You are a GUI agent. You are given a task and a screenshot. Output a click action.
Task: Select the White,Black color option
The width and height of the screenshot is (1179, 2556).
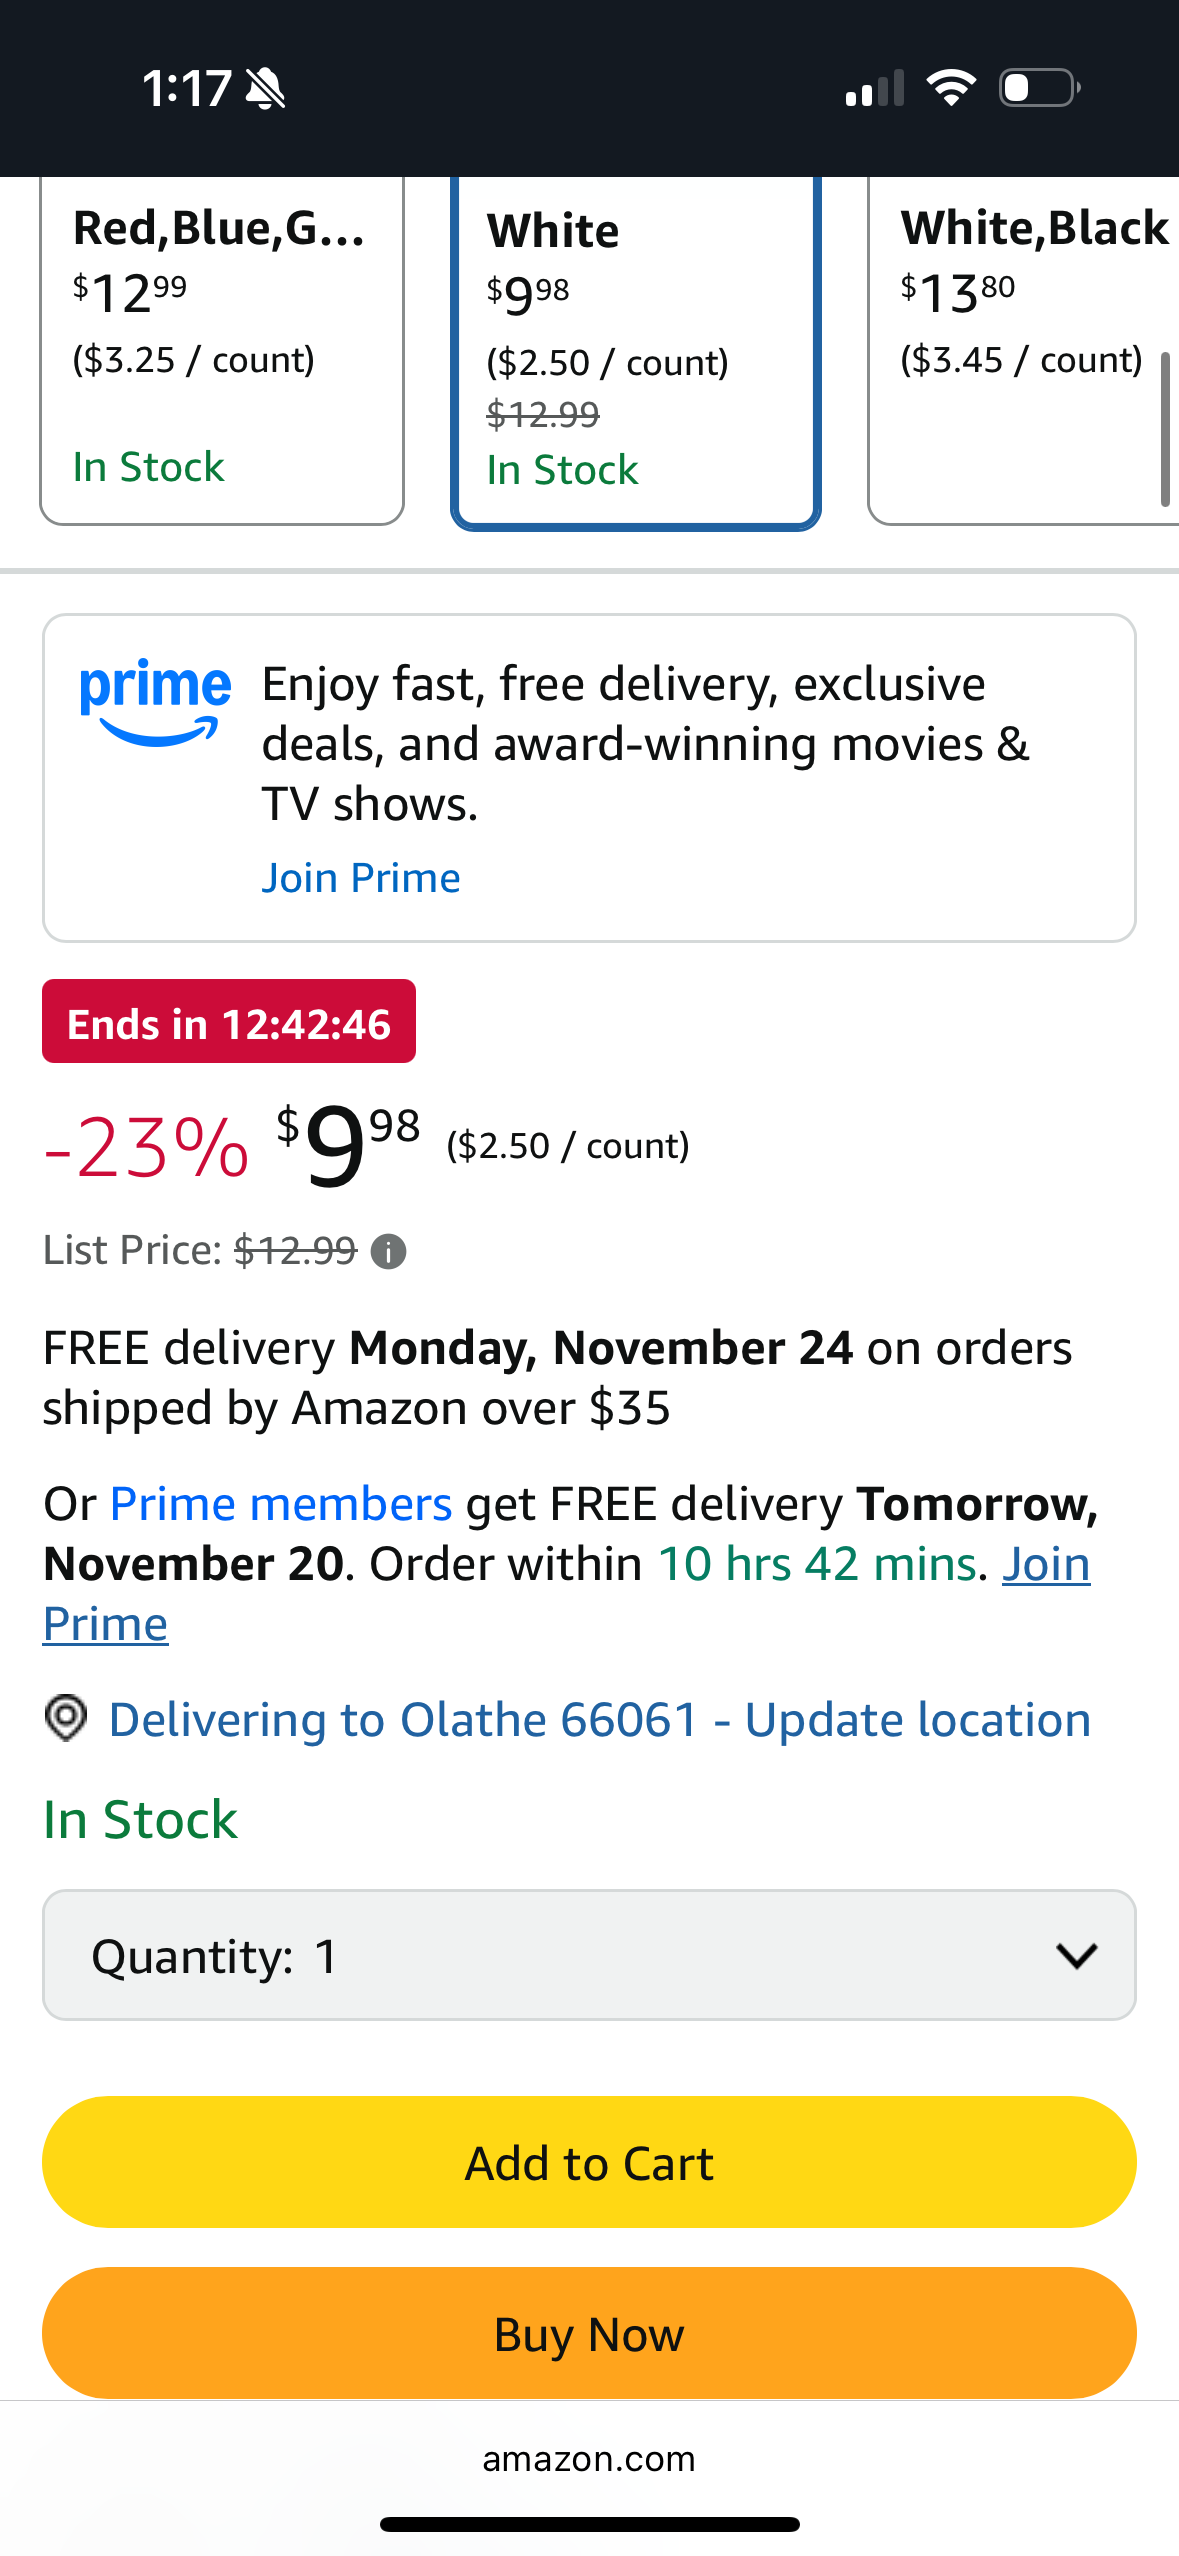click(x=1023, y=350)
